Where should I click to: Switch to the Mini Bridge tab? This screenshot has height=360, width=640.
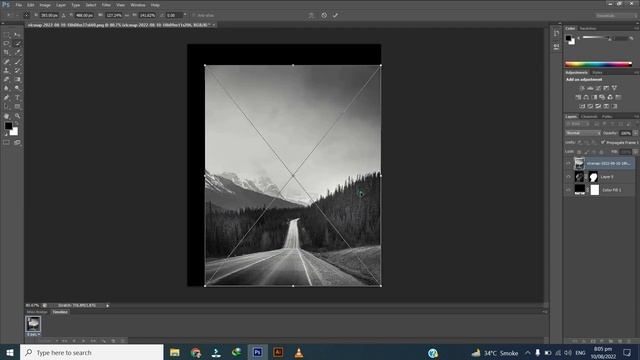tap(37, 312)
